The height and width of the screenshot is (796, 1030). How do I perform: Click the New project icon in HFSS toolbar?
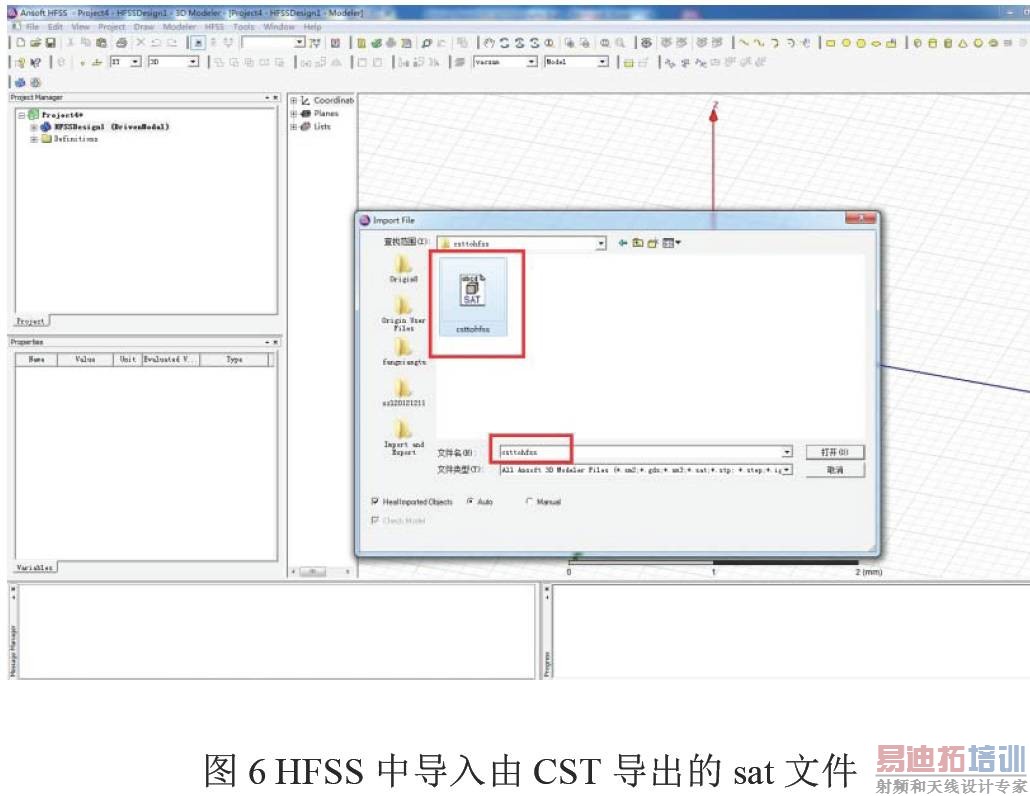[x=20, y=43]
